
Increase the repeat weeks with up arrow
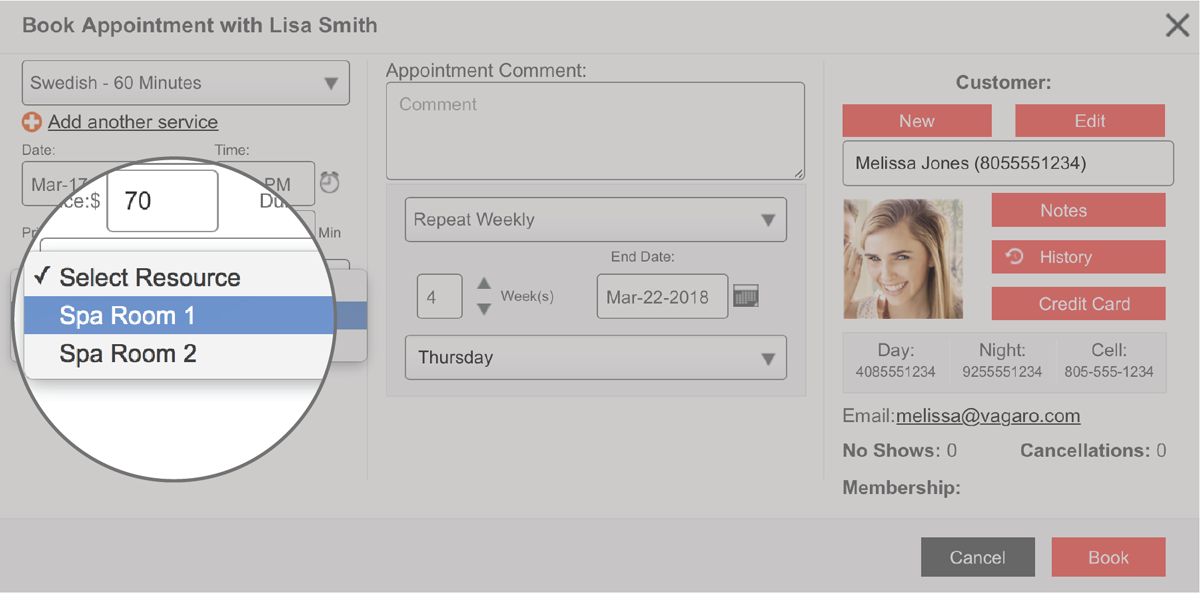(x=484, y=285)
